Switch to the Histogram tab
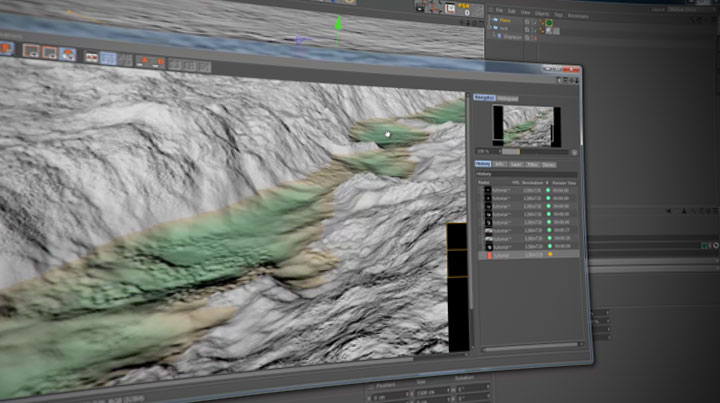 click(x=507, y=98)
